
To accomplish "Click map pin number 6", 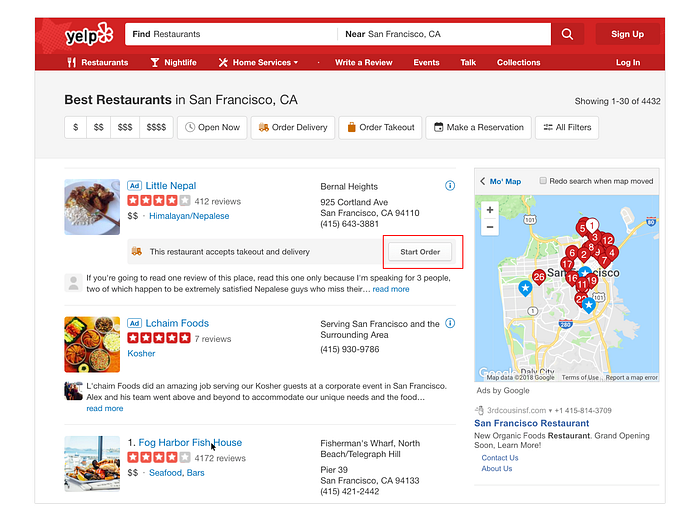I will click(x=572, y=253).
